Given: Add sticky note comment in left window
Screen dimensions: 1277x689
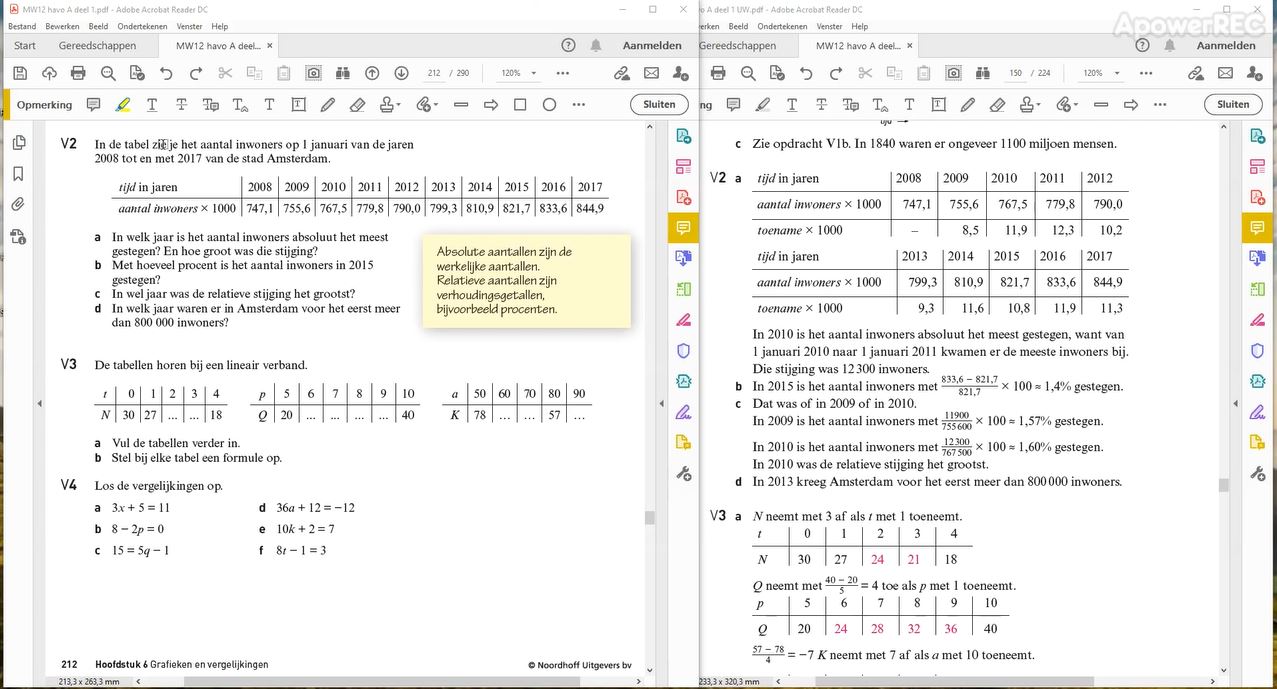Looking at the screenshot, I should [93, 104].
